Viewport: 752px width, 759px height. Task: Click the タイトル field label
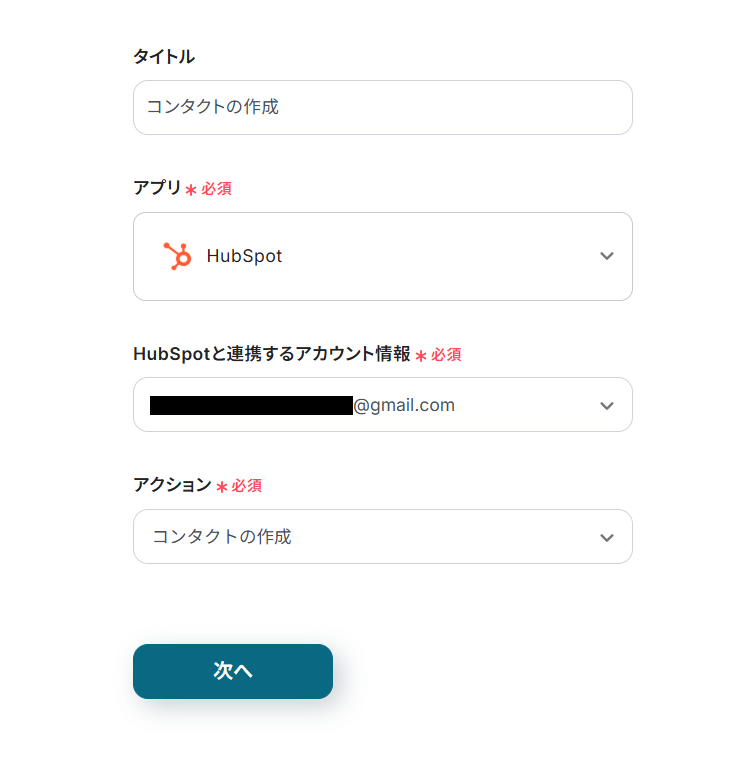tap(163, 57)
